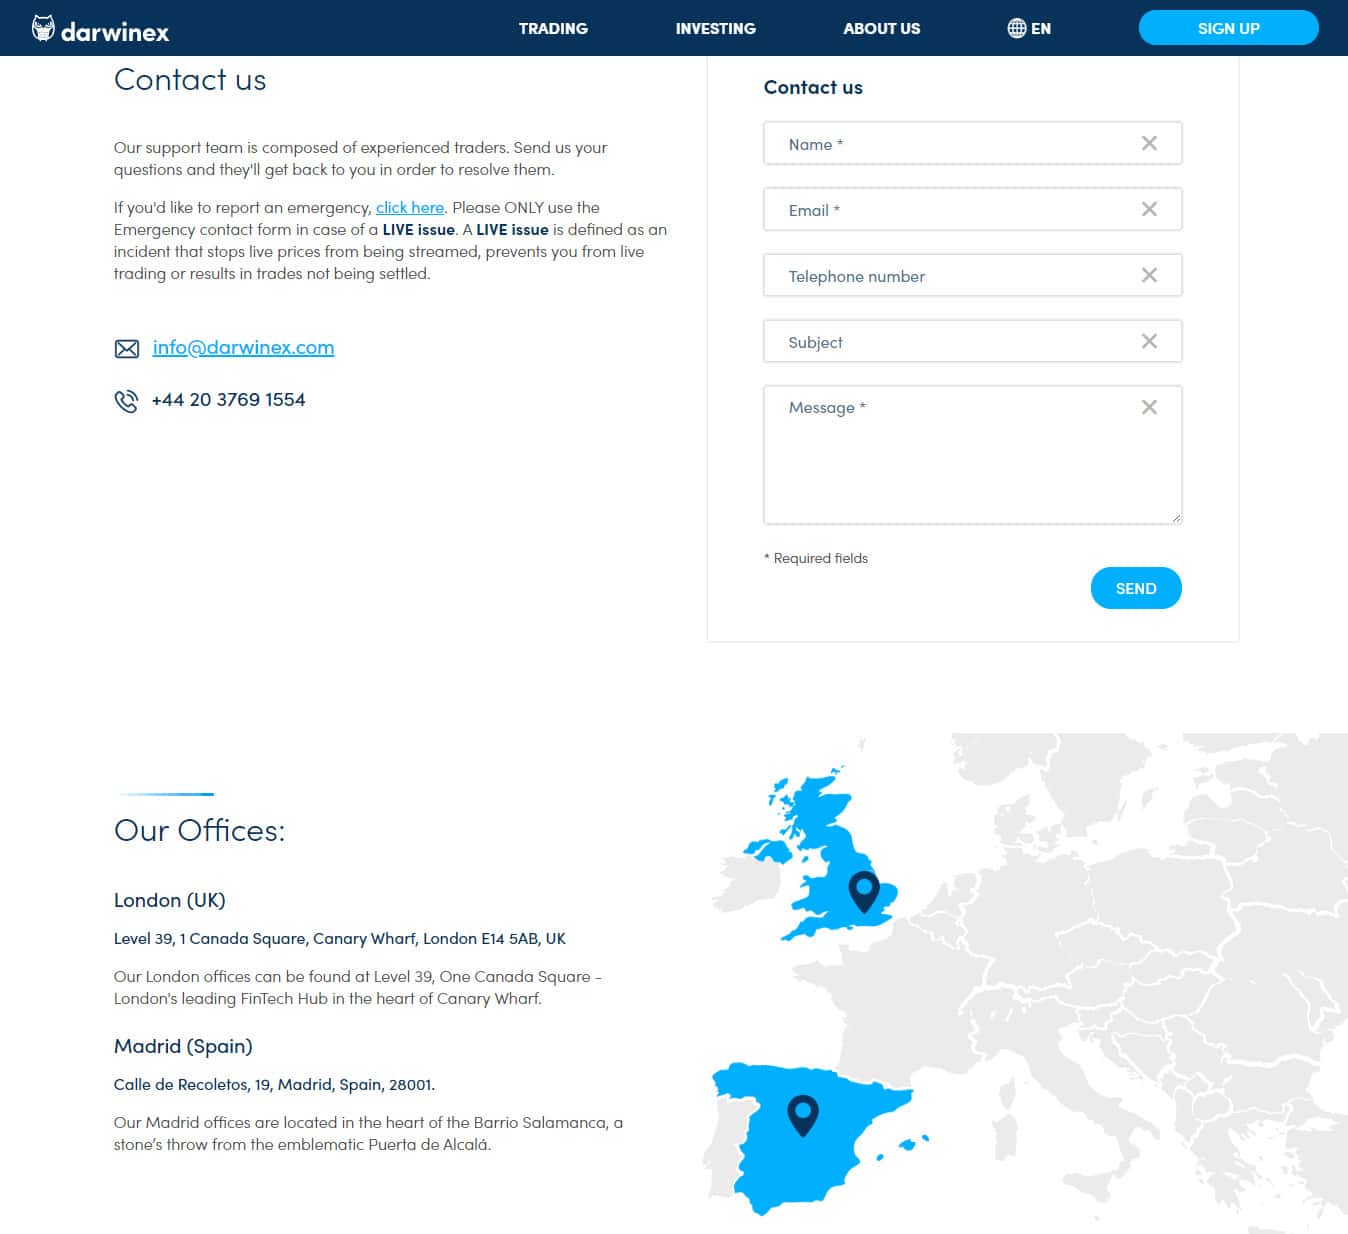Viewport: 1348px width, 1234px height.
Task: Click the envelope email icon
Action: (127, 348)
